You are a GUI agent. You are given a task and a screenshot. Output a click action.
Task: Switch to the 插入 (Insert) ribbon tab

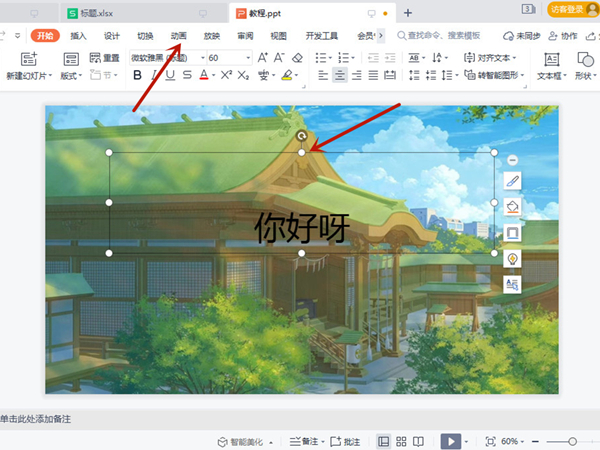[x=78, y=35]
